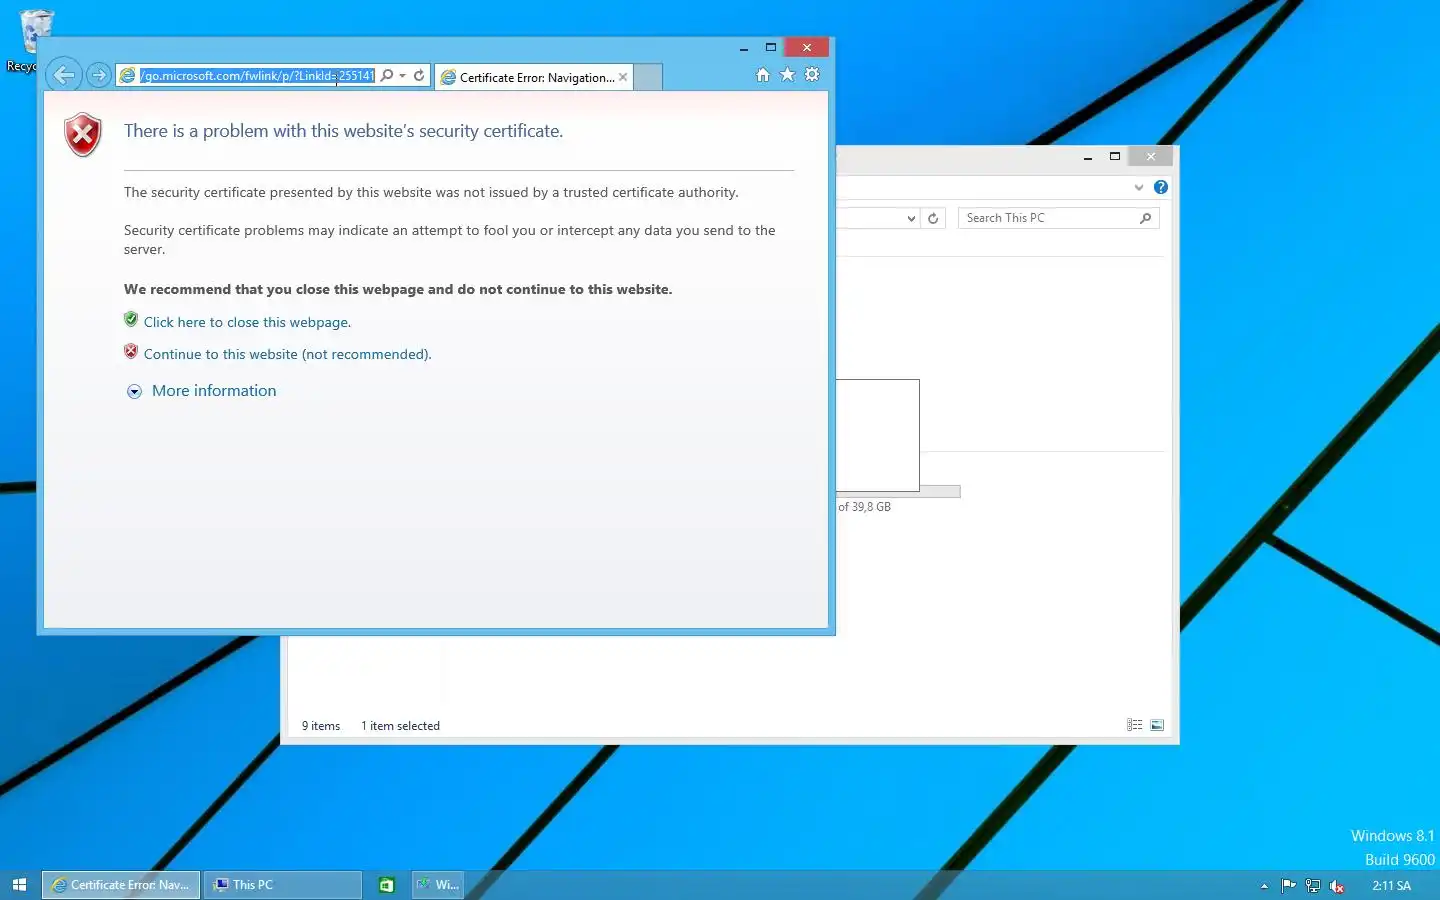Click the 'Wi...' taskbar button
1440x900 pixels.
pos(438,885)
